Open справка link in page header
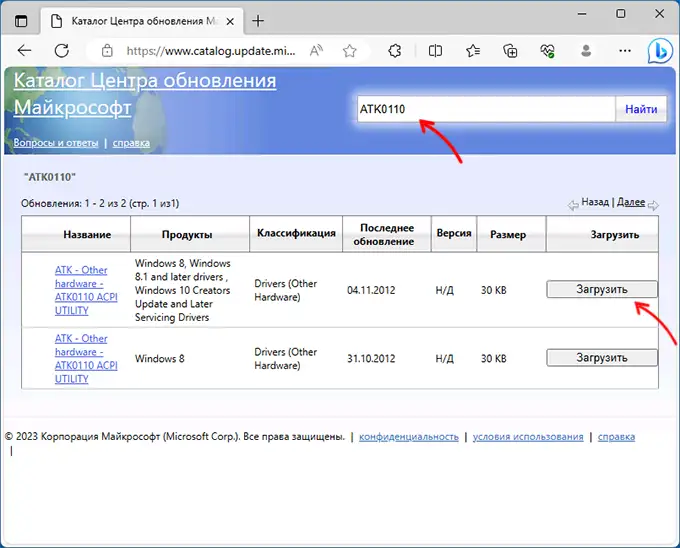The width and height of the screenshot is (680, 548). click(x=131, y=143)
